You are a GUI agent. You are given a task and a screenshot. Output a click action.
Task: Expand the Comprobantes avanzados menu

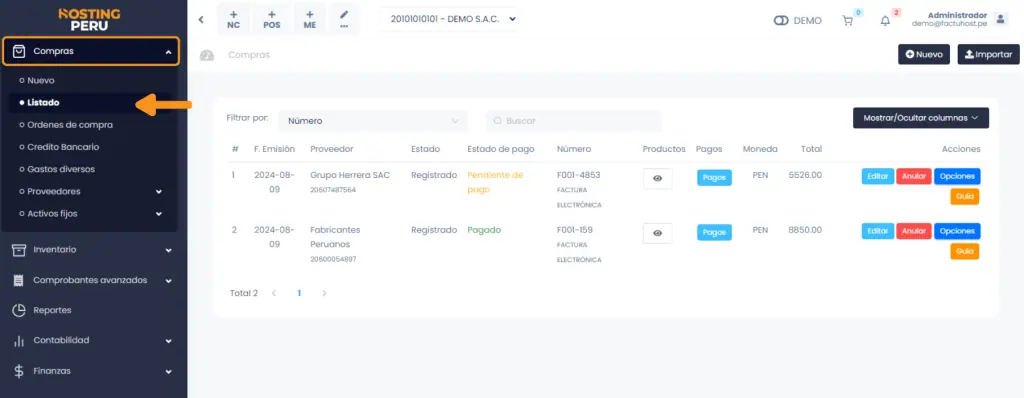[168, 281]
